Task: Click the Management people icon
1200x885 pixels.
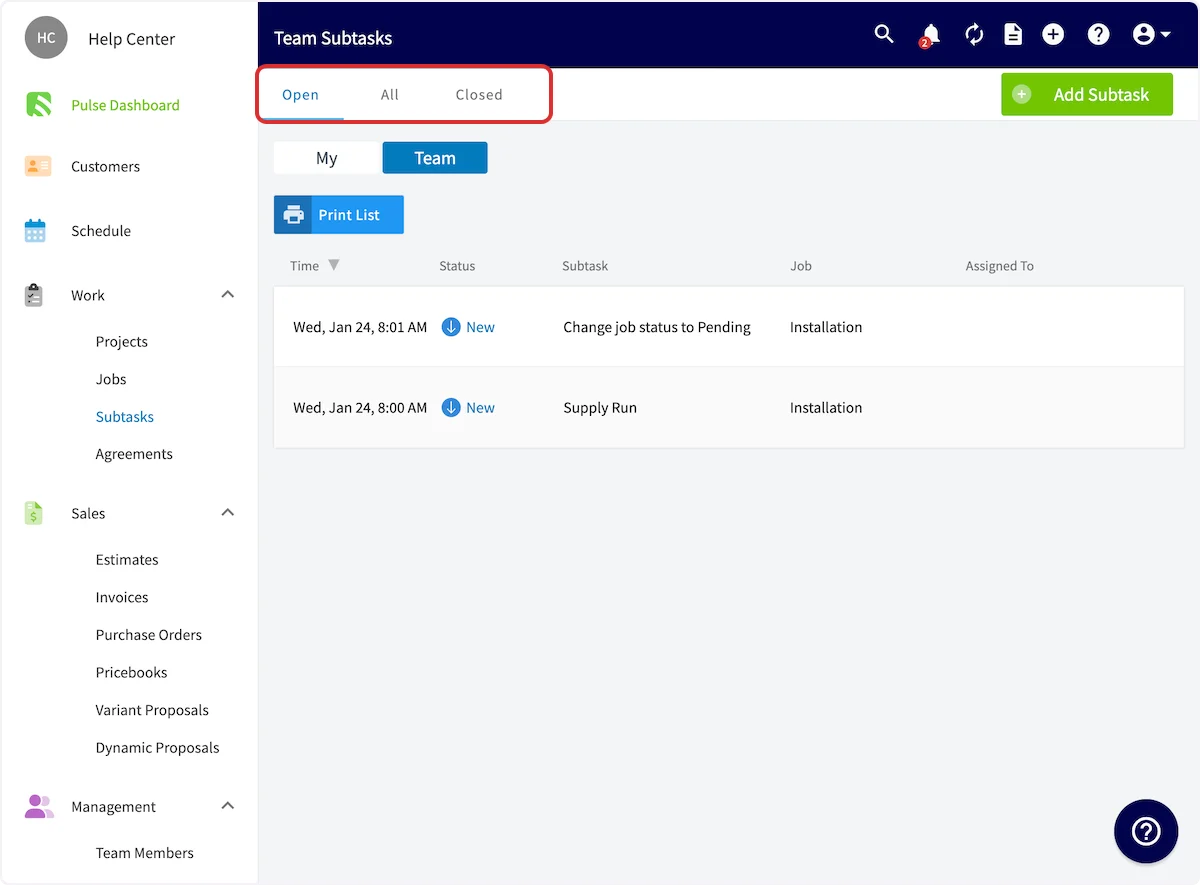Action: tap(39, 806)
